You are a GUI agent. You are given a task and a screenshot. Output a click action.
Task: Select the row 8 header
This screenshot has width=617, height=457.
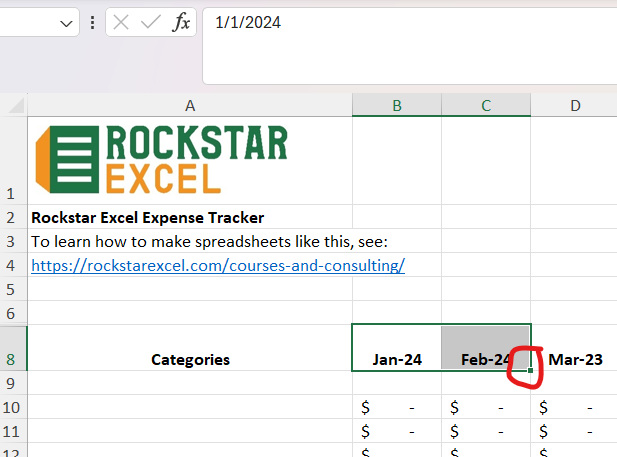click(13, 359)
